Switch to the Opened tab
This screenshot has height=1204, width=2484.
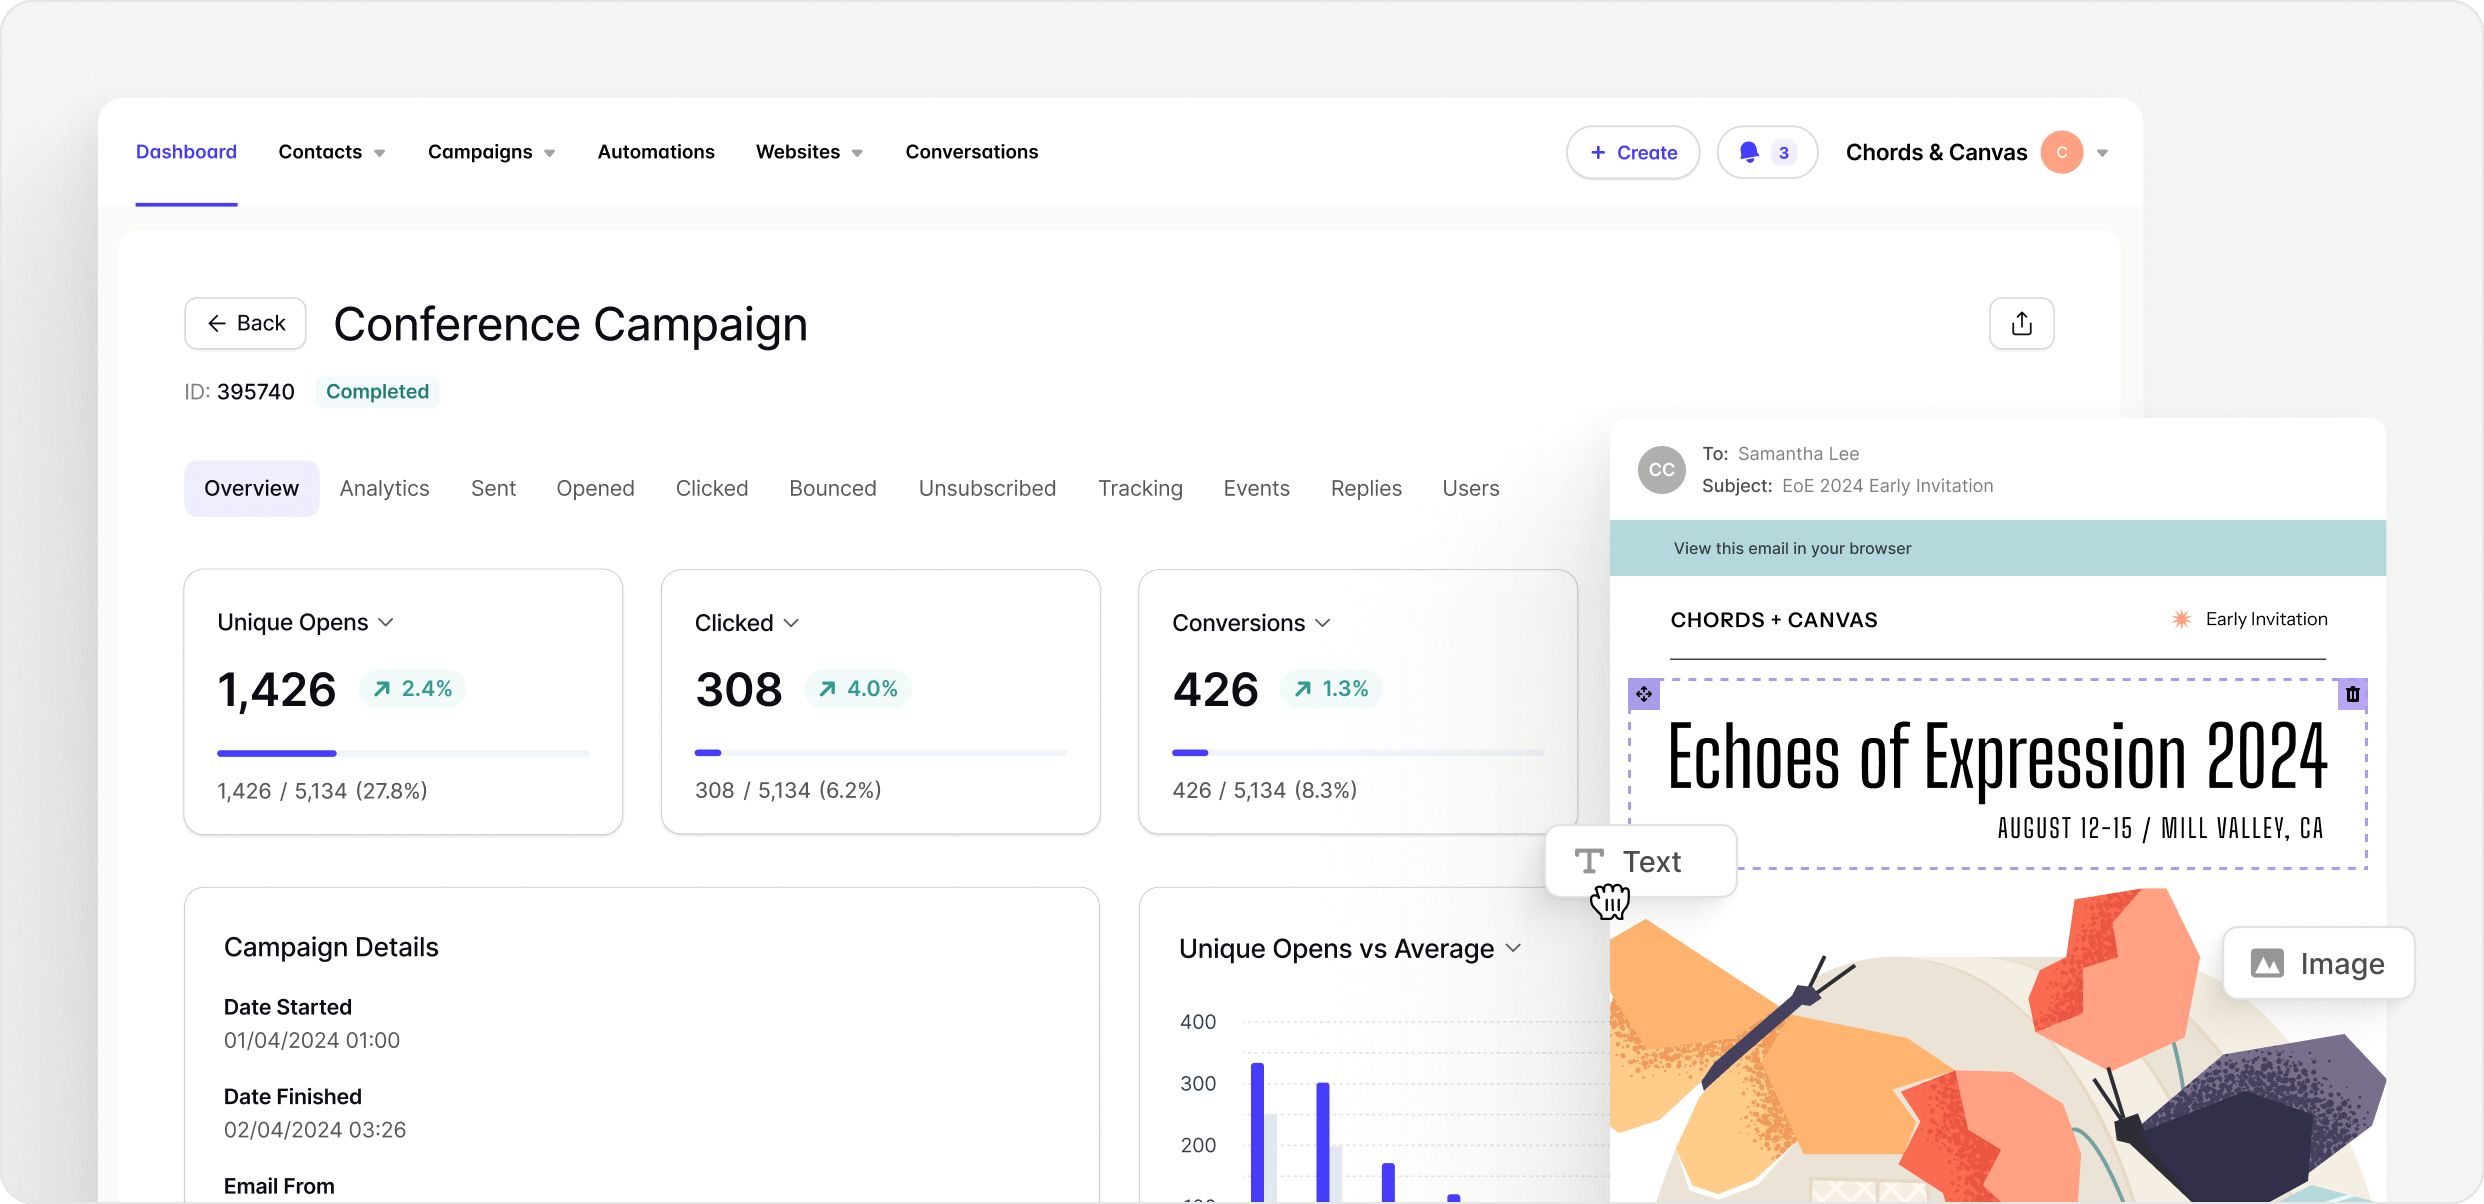pos(595,488)
